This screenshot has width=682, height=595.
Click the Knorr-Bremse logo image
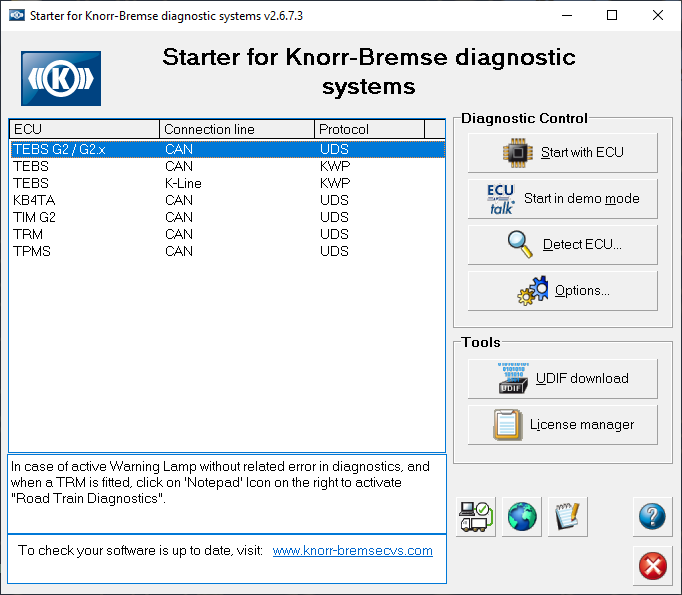61,78
